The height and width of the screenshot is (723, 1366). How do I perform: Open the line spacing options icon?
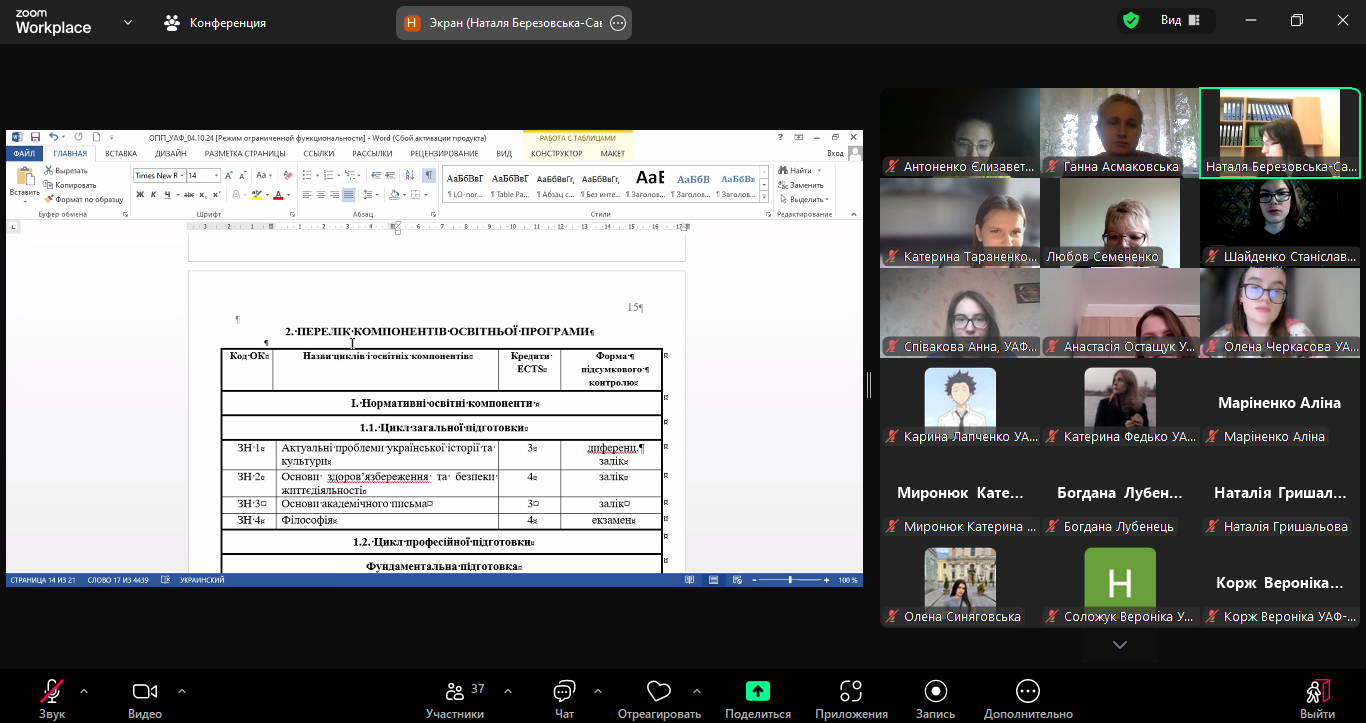[368, 195]
